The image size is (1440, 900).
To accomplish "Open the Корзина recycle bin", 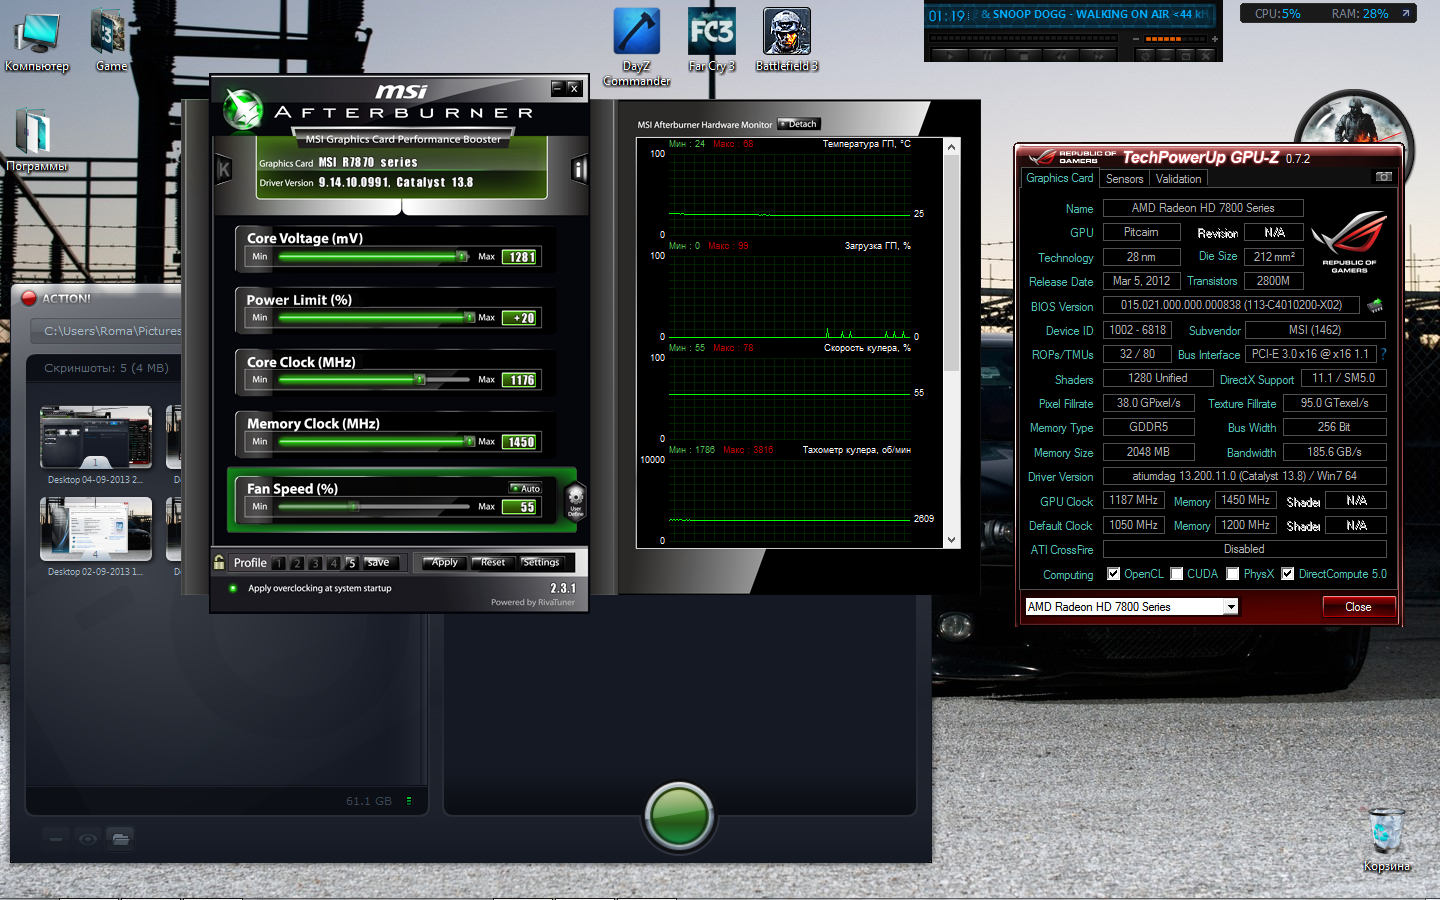I will pyautogui.click(x=1386, y=840).
